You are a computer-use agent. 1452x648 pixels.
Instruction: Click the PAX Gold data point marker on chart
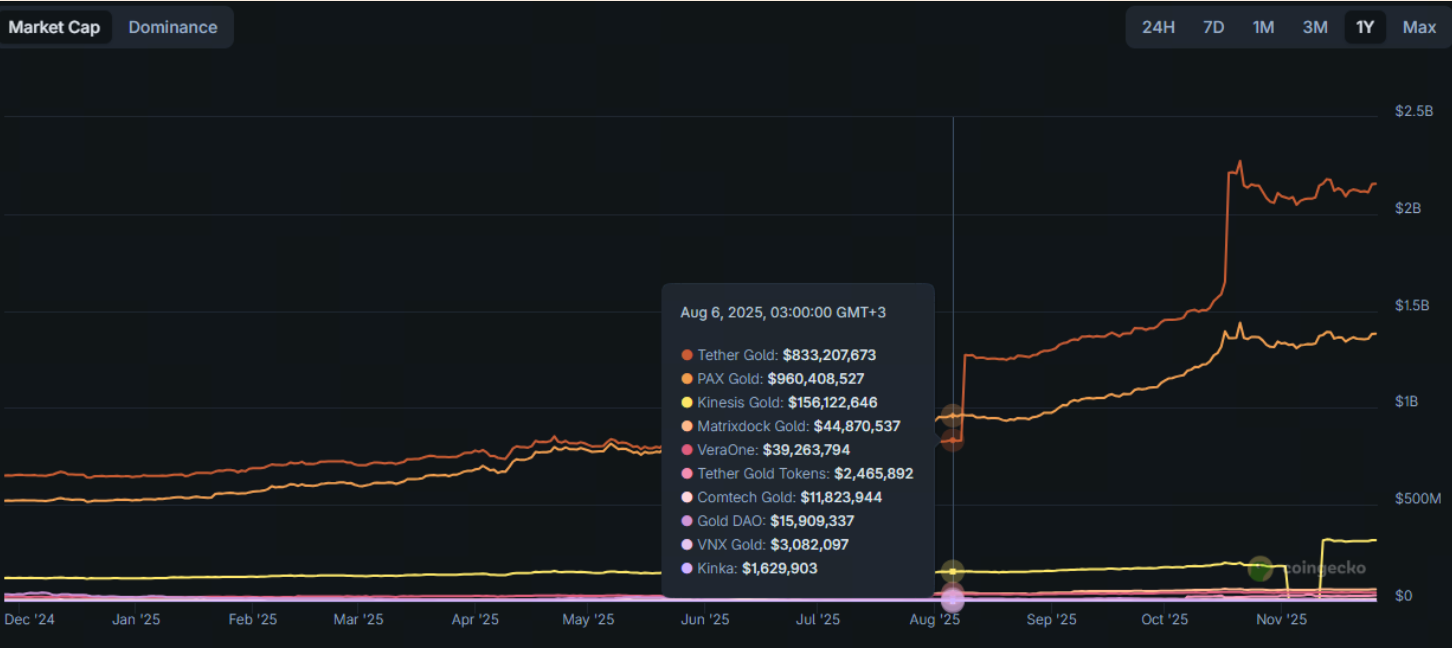point(953,415)
